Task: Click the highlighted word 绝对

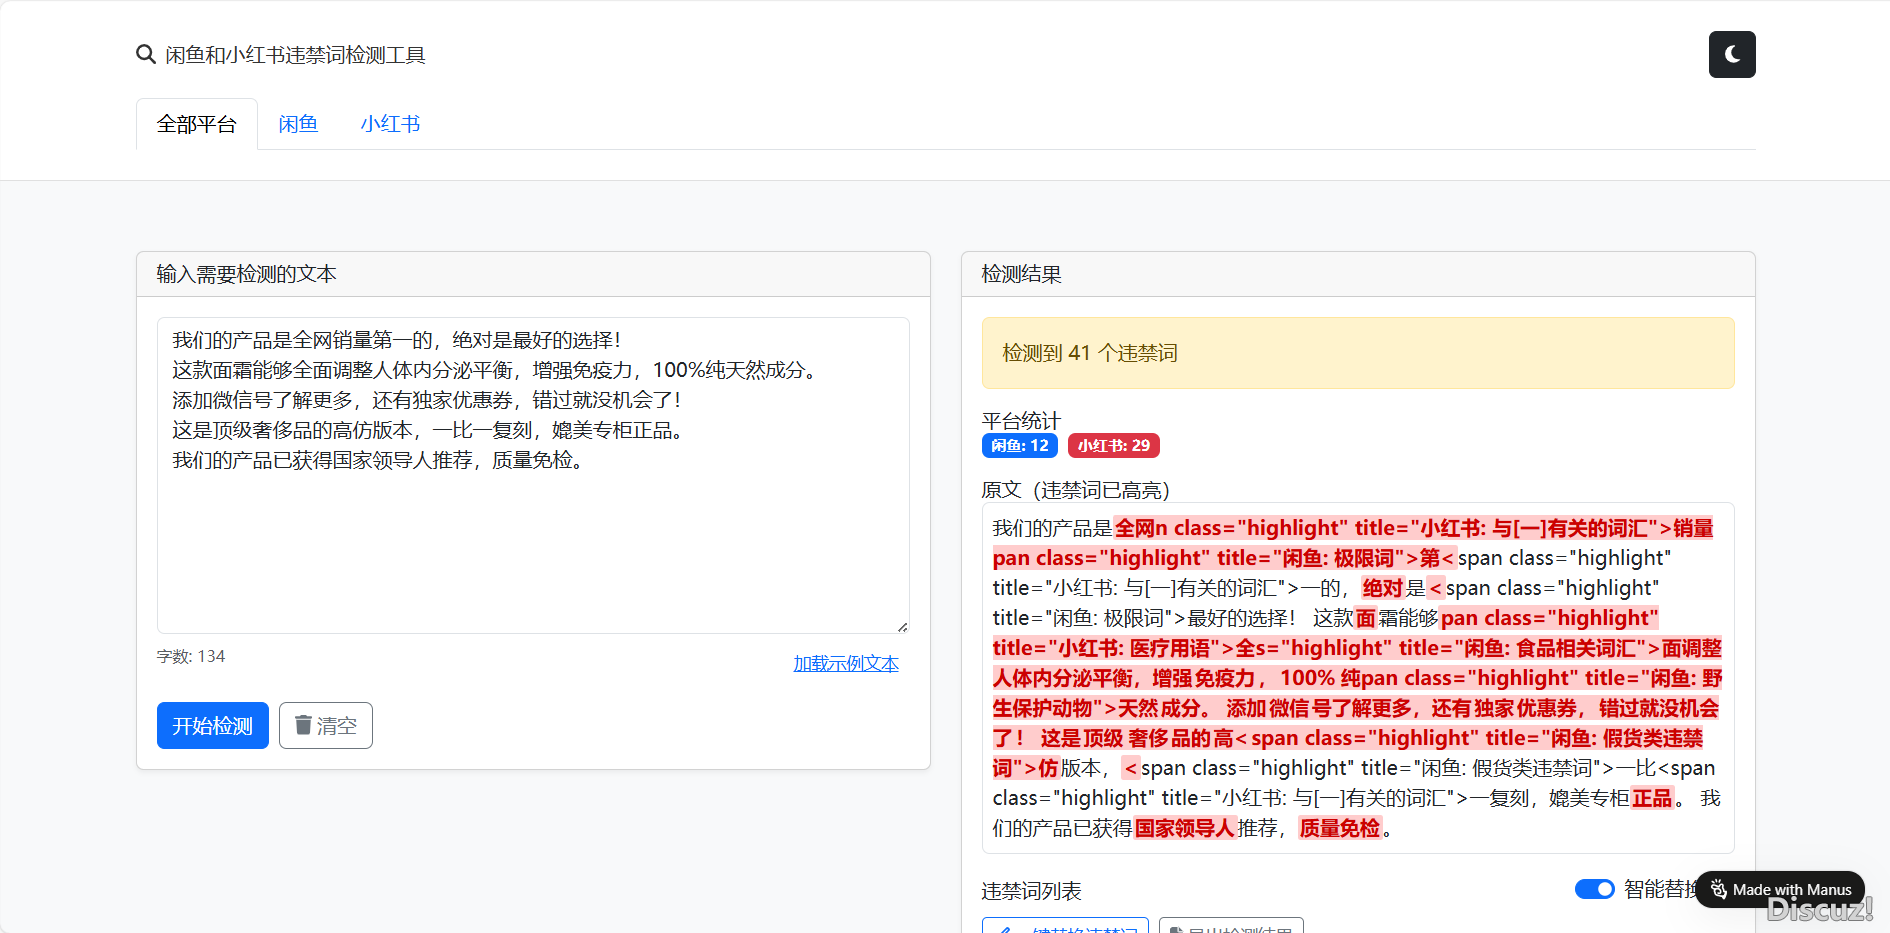Action: point(1383,588)
